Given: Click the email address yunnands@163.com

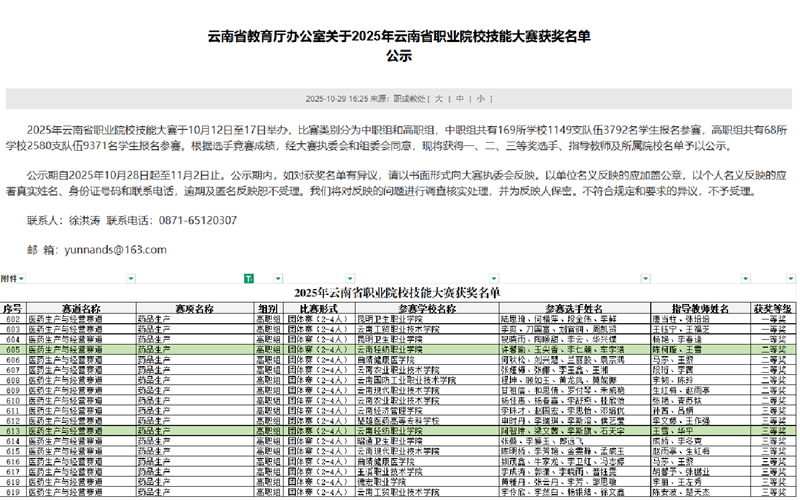Looking at the screenshot, I should (111, 249).
